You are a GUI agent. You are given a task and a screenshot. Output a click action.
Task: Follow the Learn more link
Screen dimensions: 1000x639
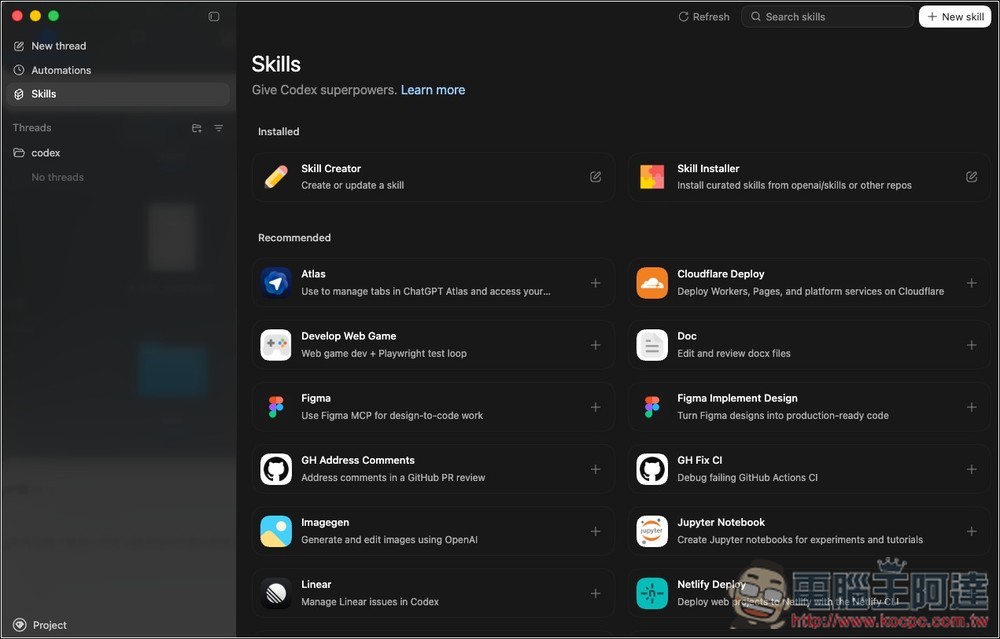pos(432,90)
